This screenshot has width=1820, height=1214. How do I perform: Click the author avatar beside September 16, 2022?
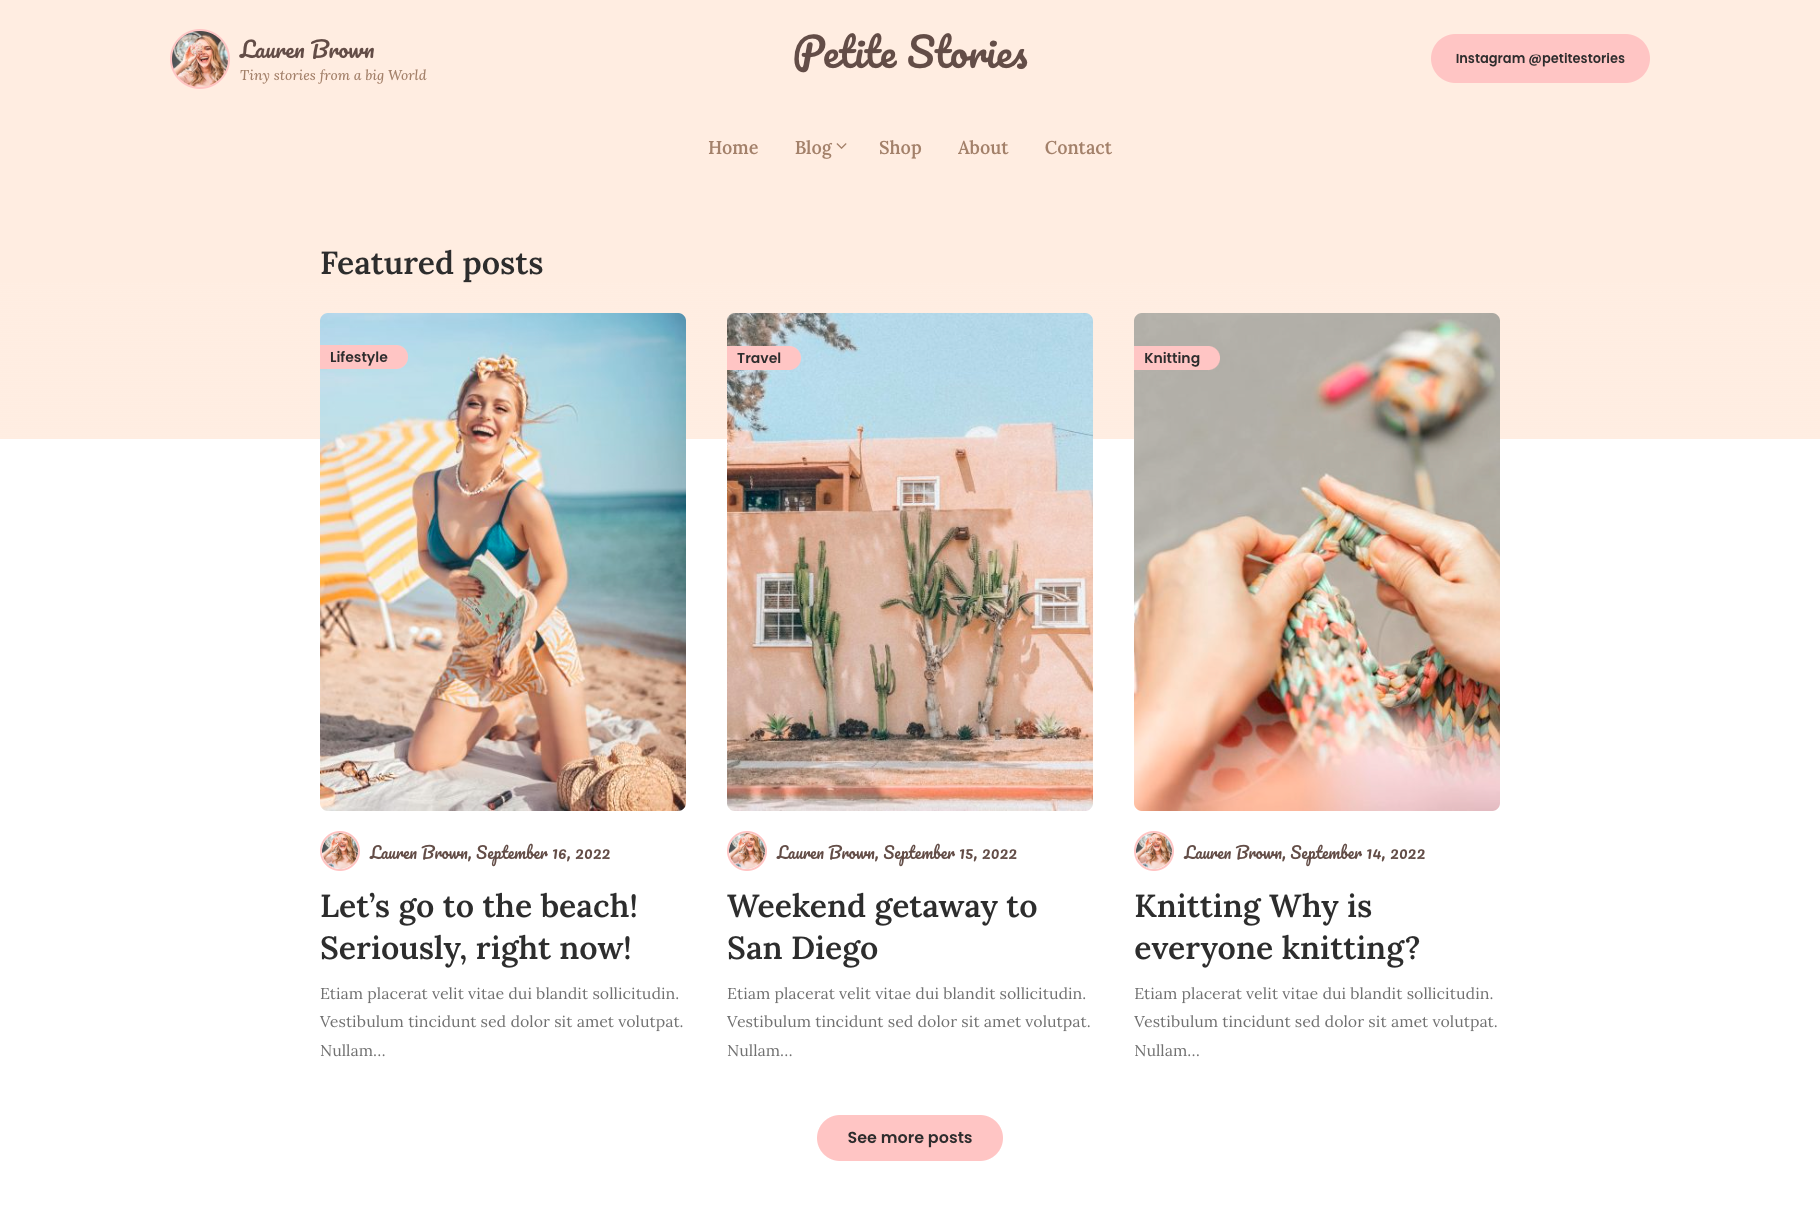(x=340, y=851)
